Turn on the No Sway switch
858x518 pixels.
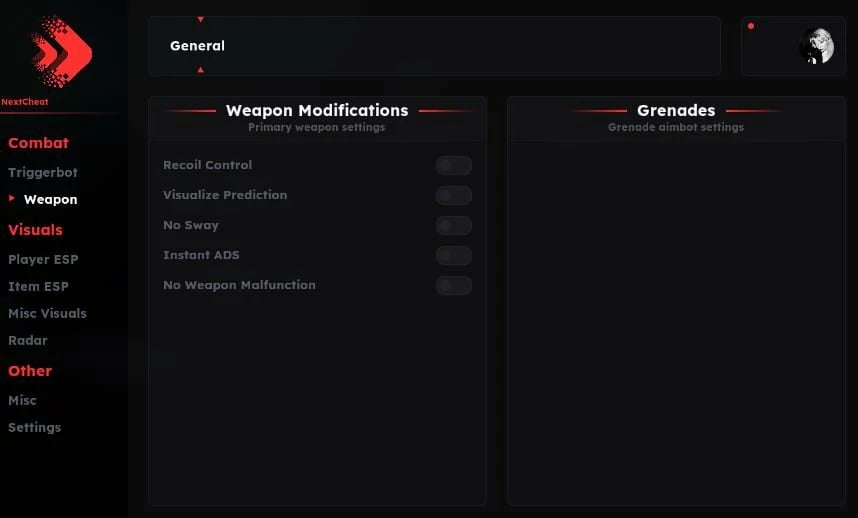(454, 225)
